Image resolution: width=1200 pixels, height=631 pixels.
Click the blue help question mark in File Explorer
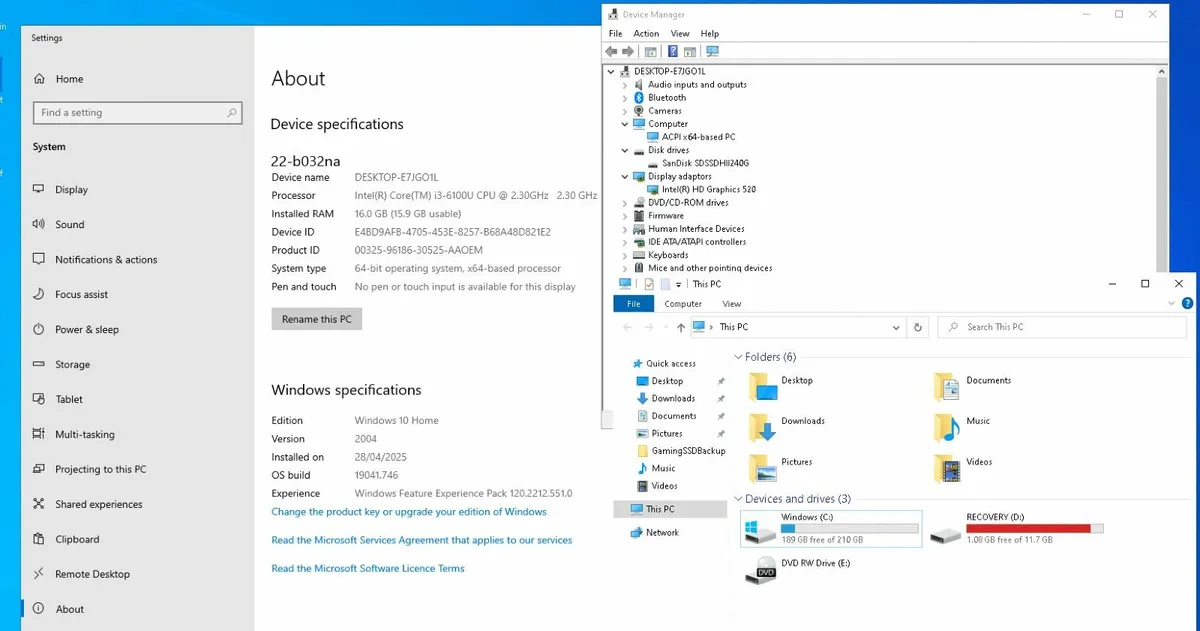click(1187, 304)
